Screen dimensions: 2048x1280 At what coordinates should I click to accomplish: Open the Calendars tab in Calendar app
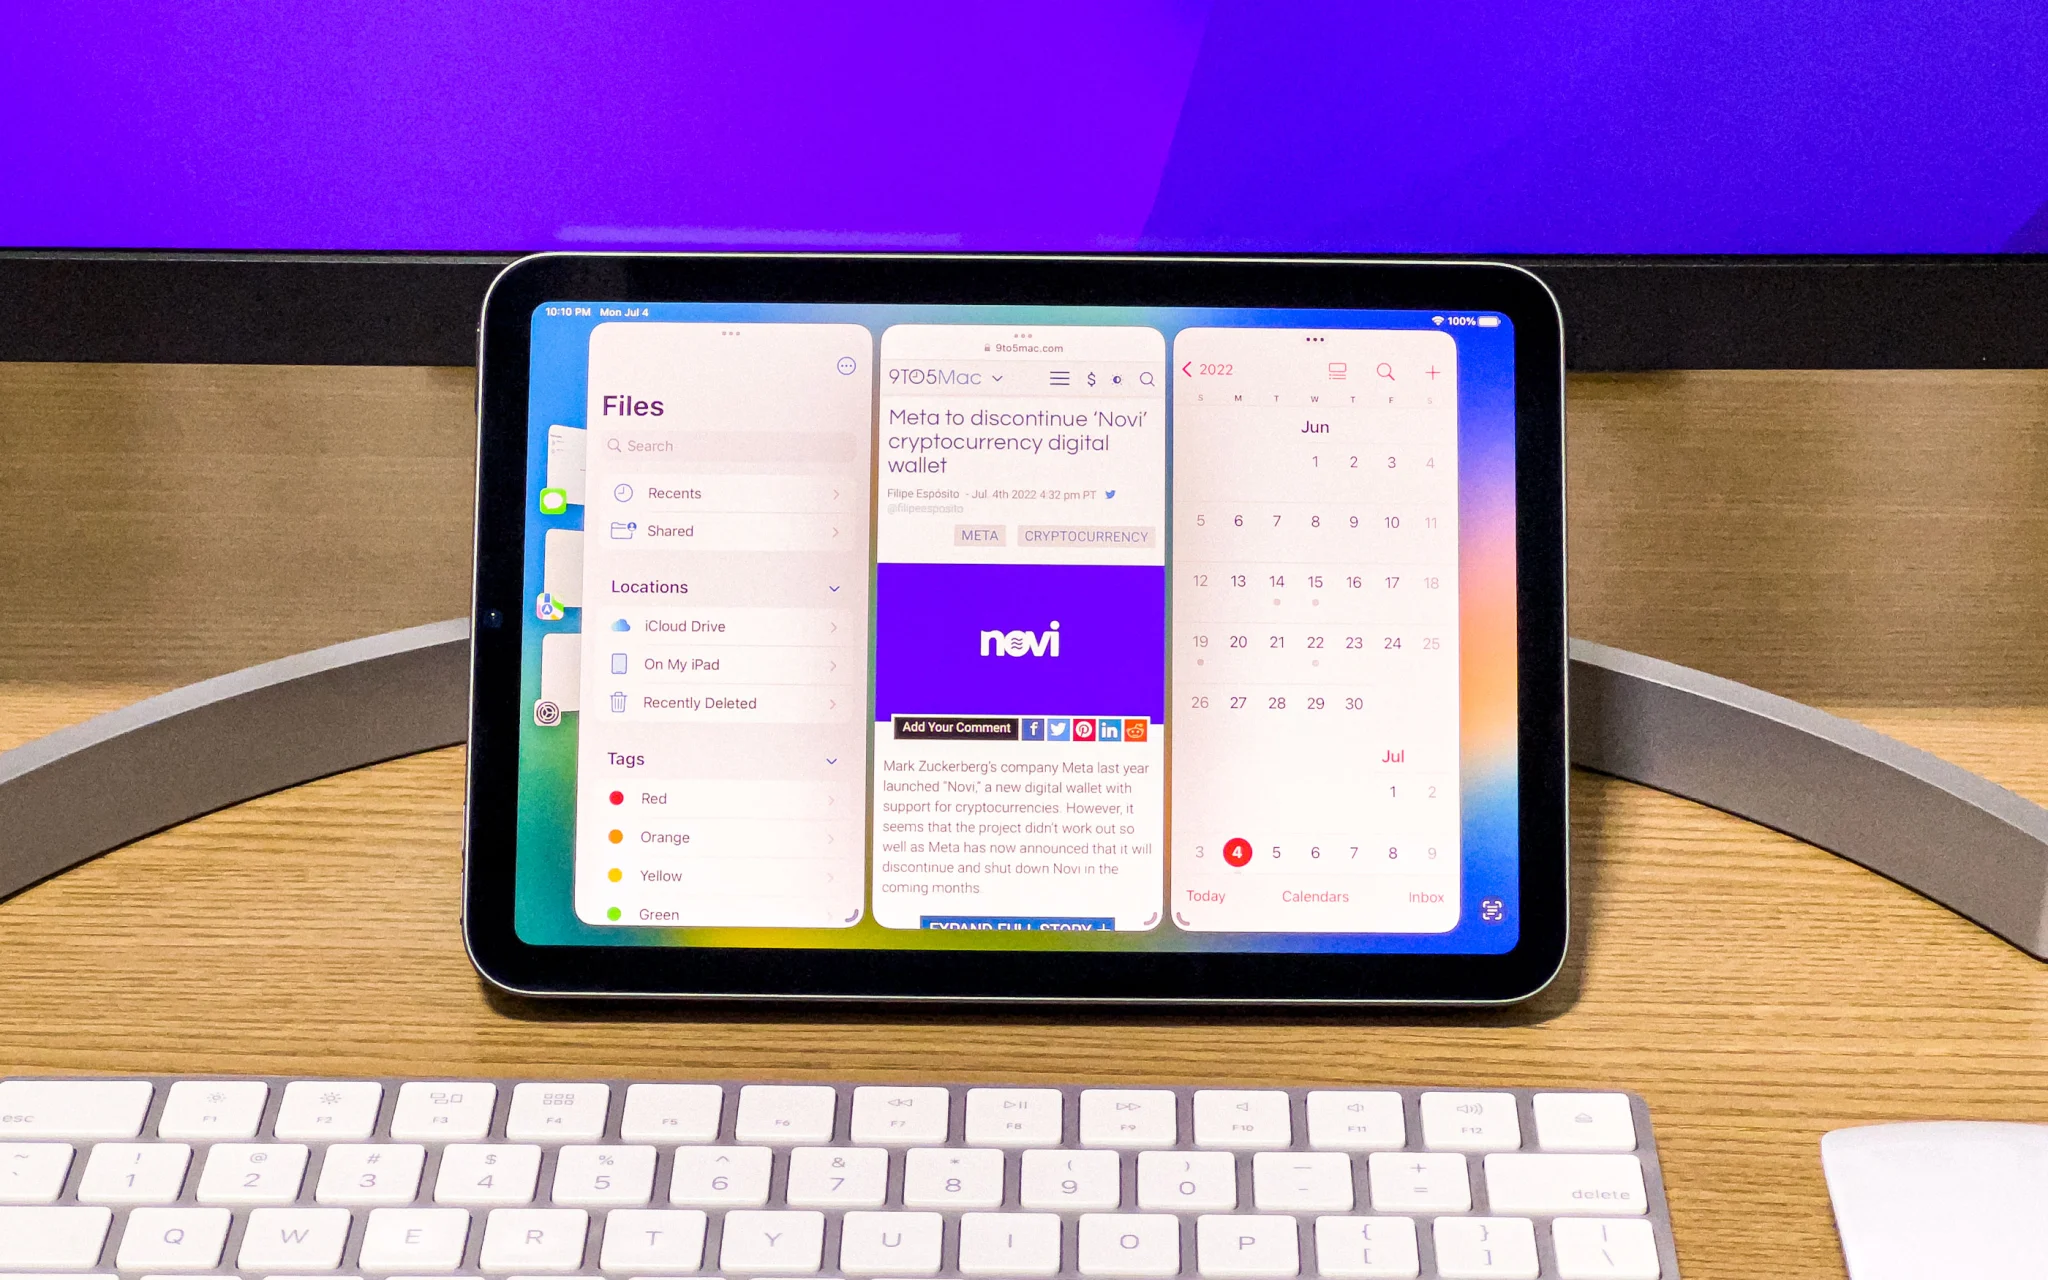(1317, 898)
